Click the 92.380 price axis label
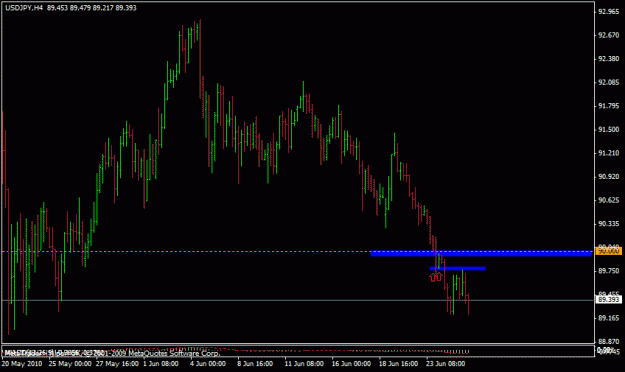This screenshot has height=372, width=625. (x=609, y=59)
